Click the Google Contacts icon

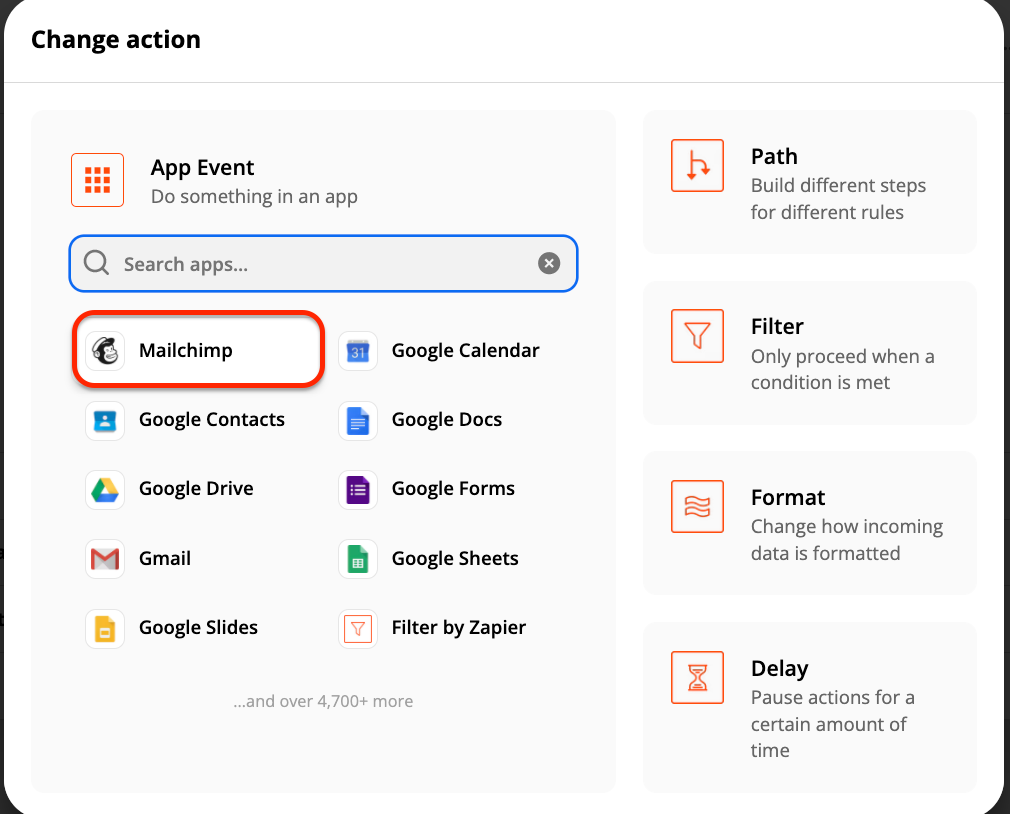point(105,420)
